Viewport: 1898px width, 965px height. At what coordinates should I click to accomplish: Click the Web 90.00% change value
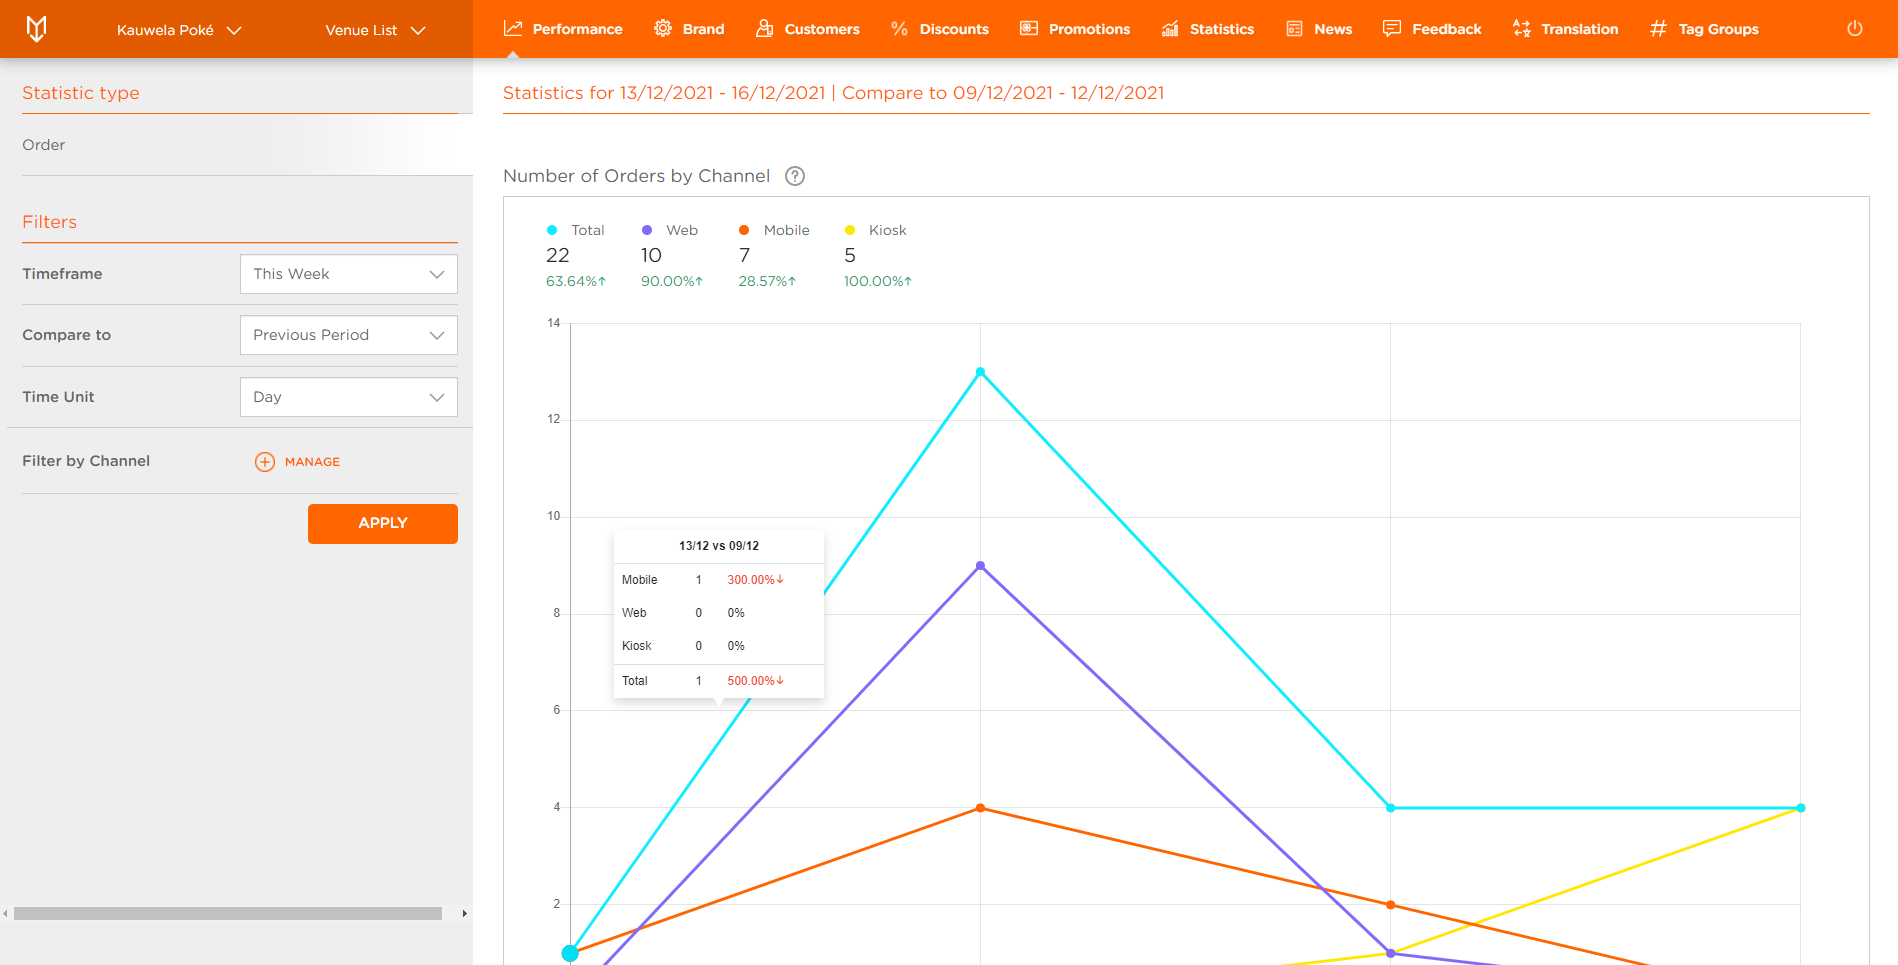tap(672, 281)
